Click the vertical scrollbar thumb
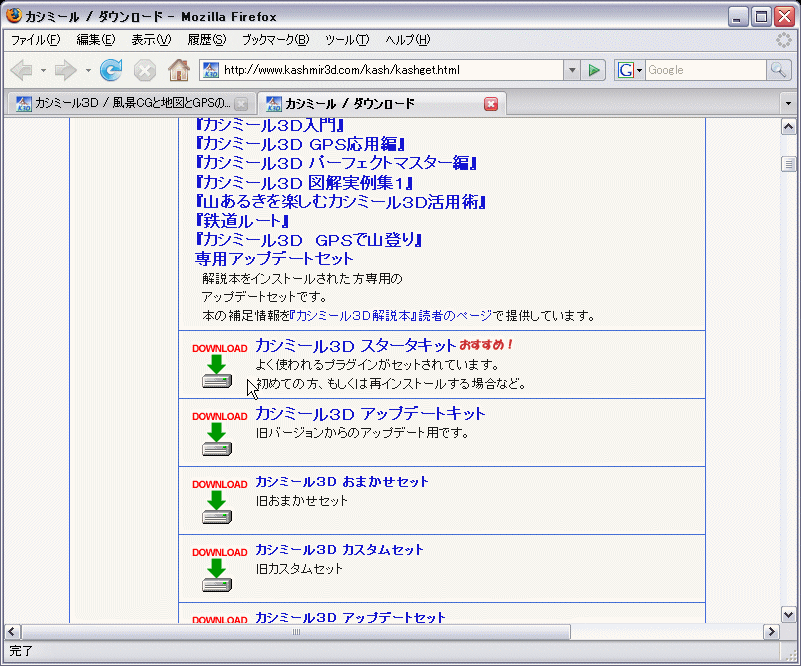The width and height of the screenshot is (801, 666). [788, 164]
